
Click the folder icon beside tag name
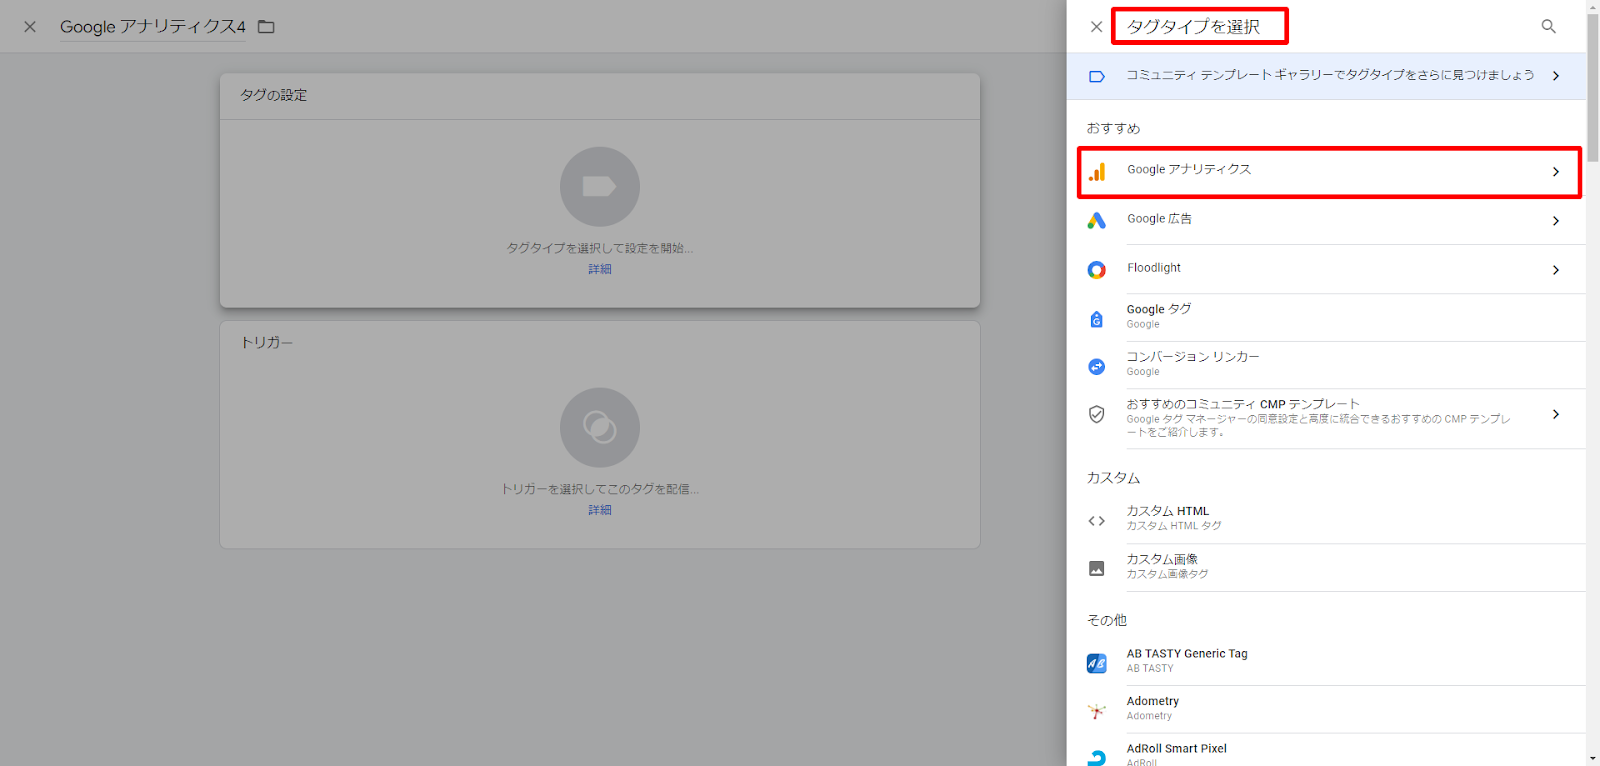coord(266,27)
